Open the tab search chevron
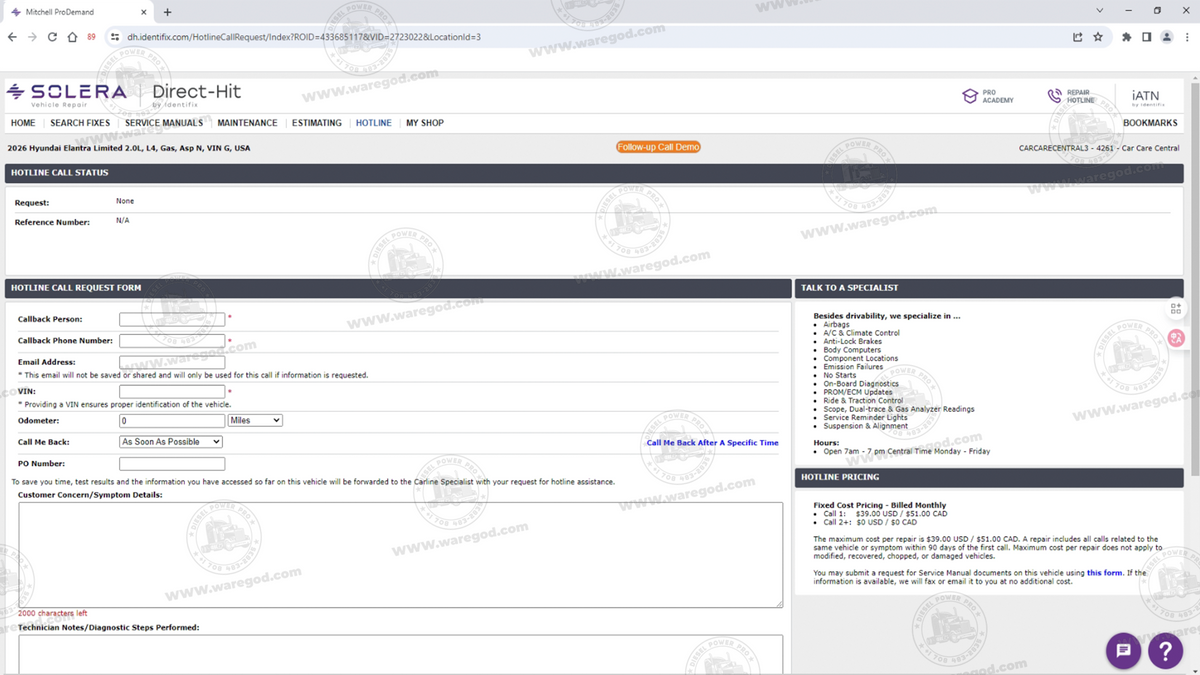This screenshot has height=675, width=1200. [x=1100, y=11]
